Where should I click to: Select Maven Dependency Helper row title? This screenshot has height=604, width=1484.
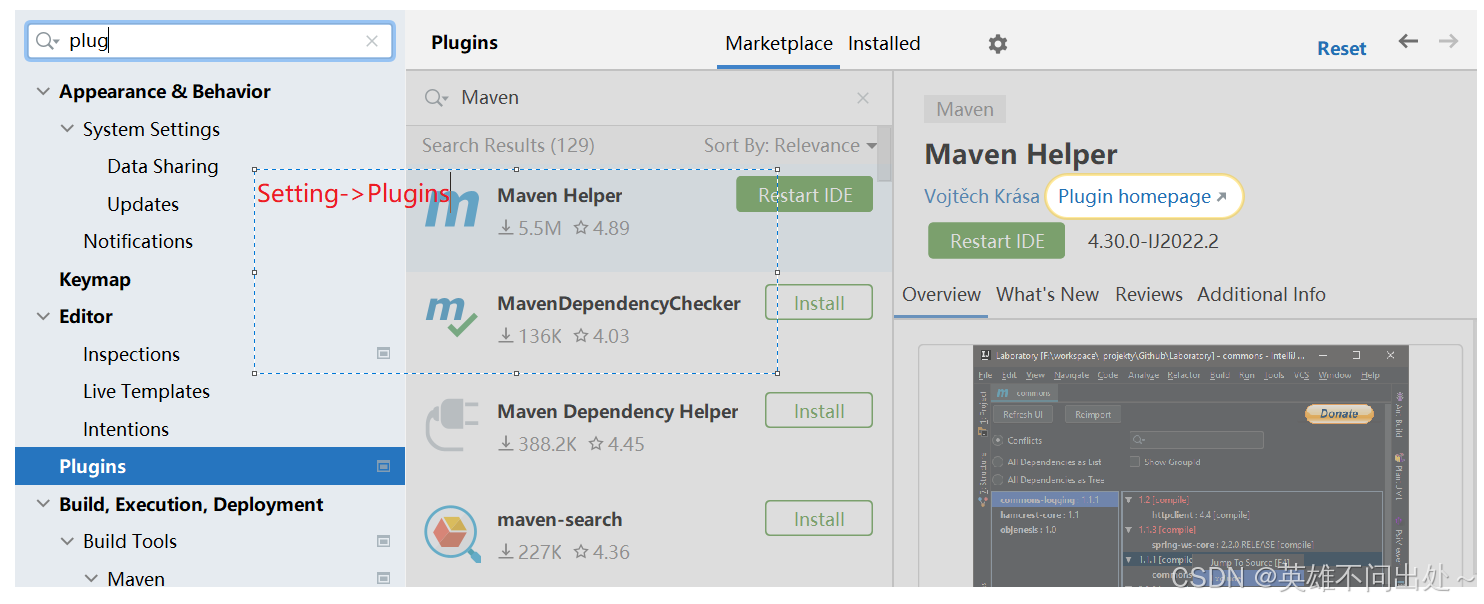[x=618, y=412]
